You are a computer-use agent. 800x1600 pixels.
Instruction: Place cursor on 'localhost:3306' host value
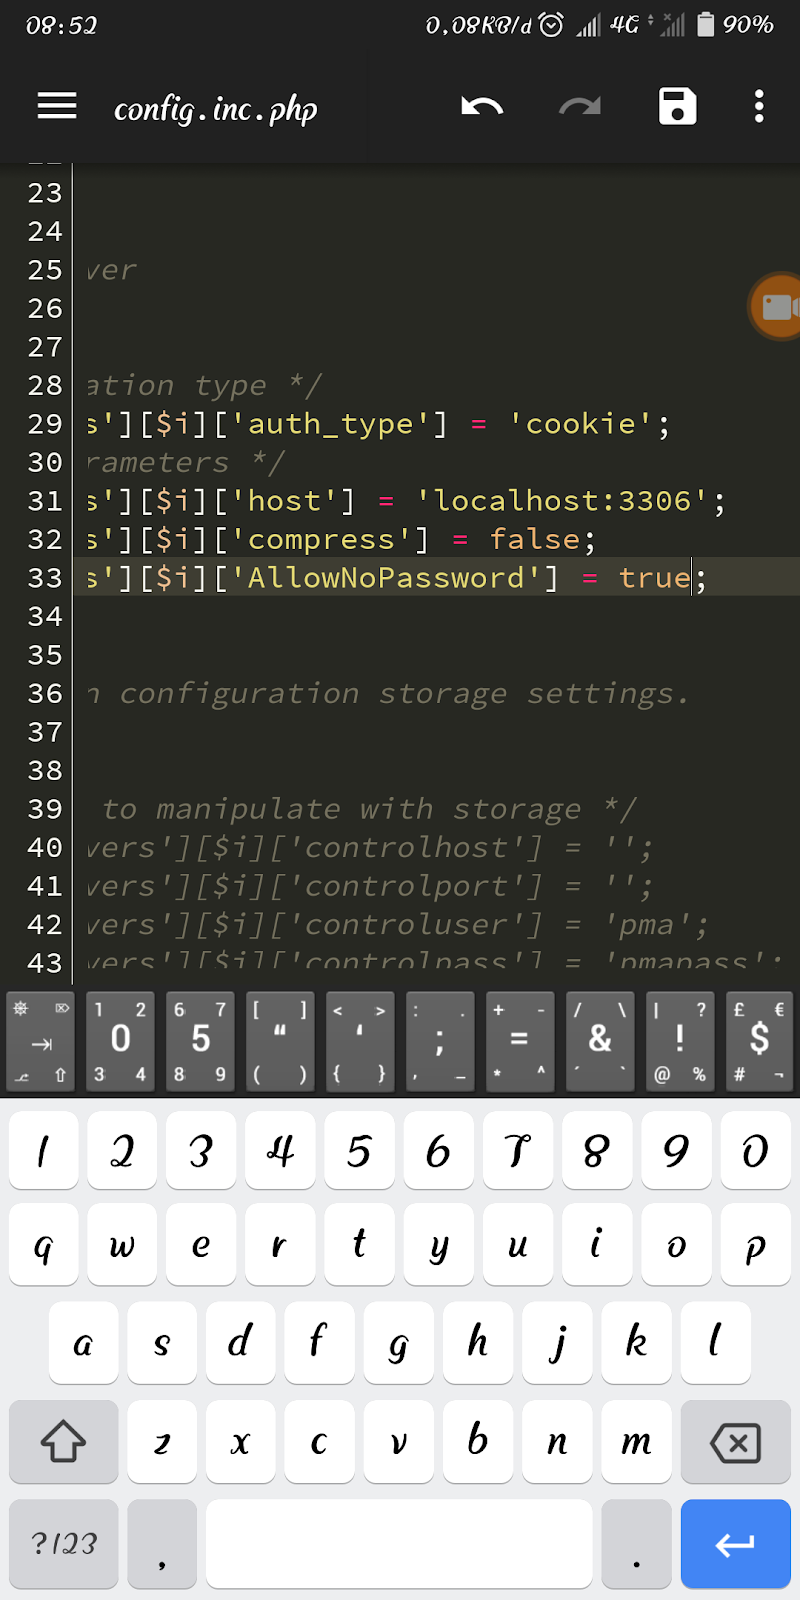tap(563, 500)
